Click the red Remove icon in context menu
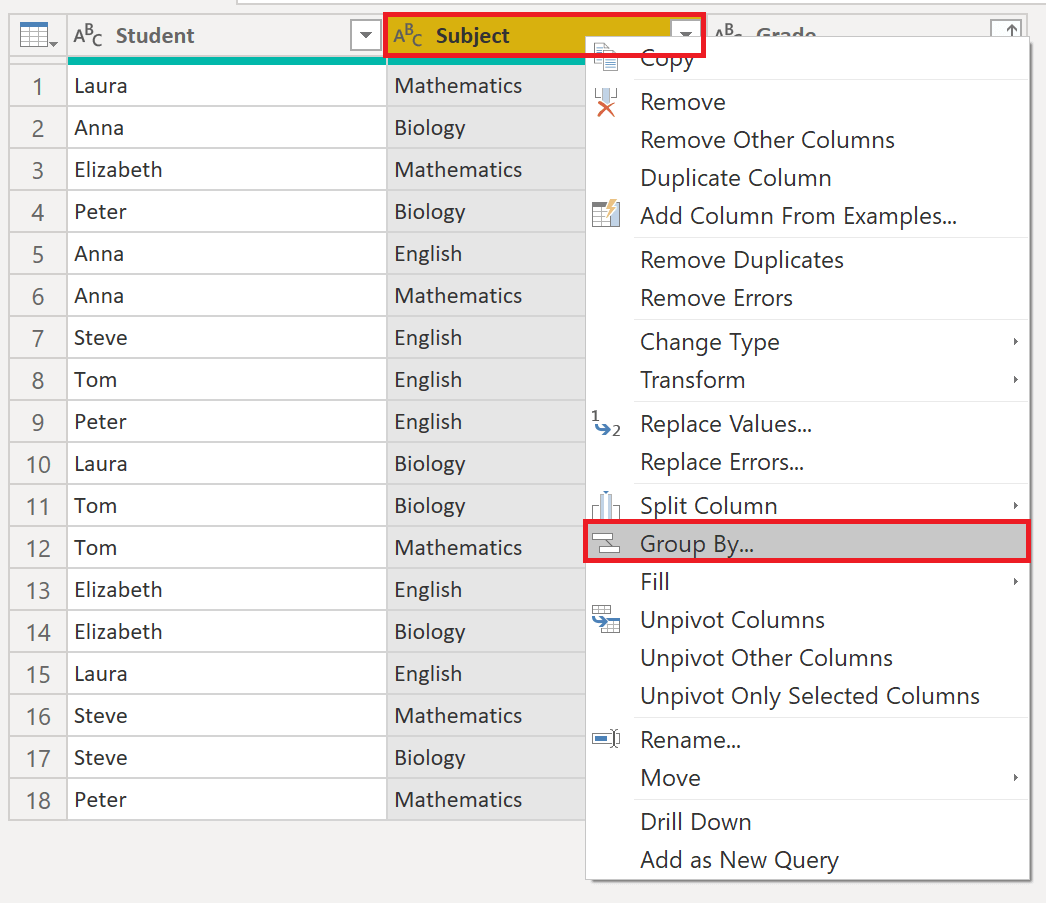The height and width of the screenshot is (903, 1046). point(606,101)
